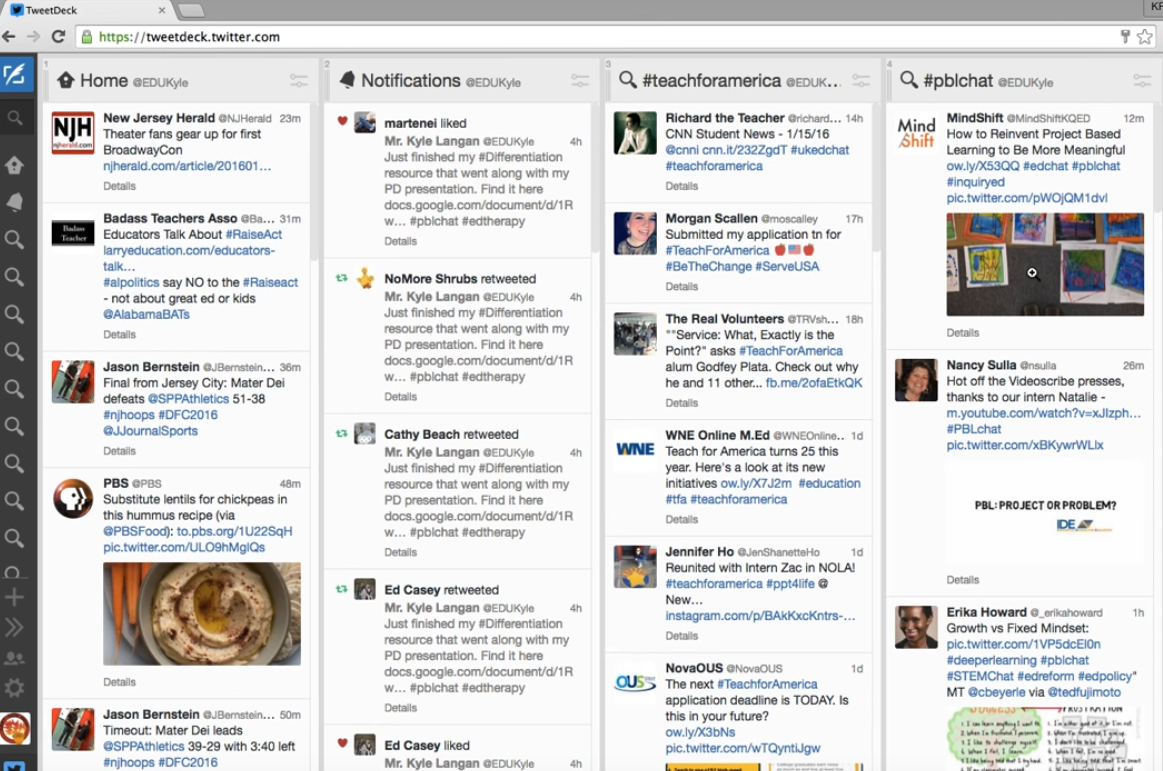Viewport: 1163px width, 771px height.
Task: Open #pblchat column settings menu
Action: click(x=1141, y=80)
